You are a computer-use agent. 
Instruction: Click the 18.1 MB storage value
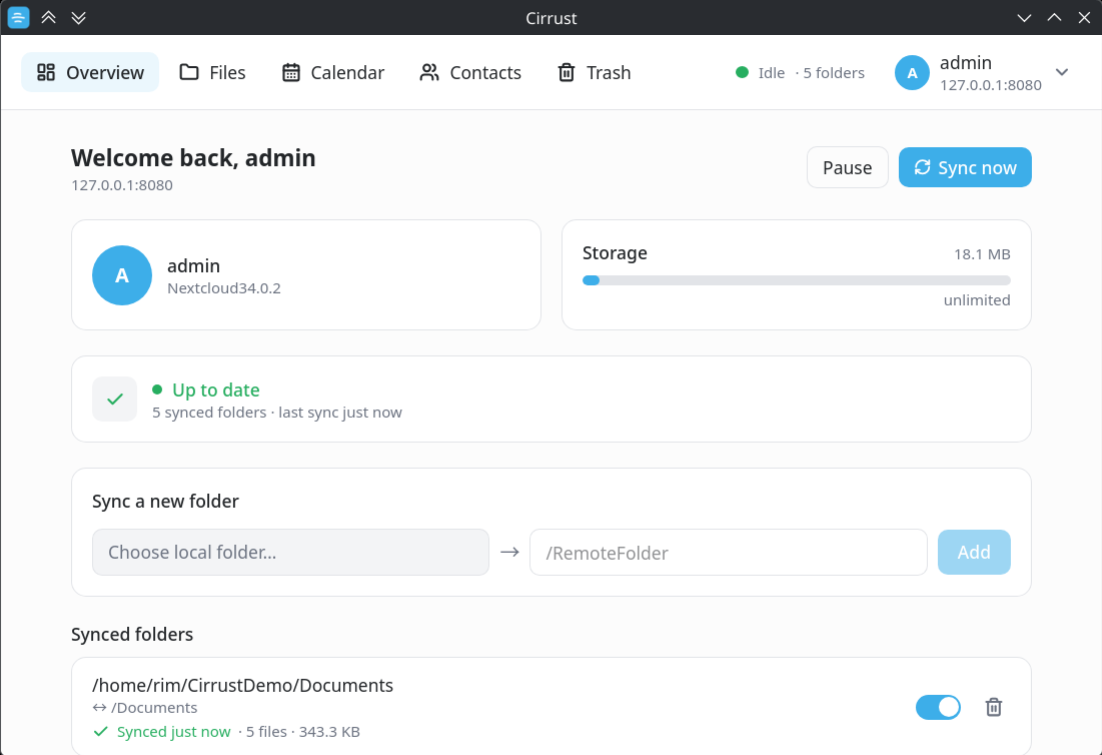click(982, 254)
